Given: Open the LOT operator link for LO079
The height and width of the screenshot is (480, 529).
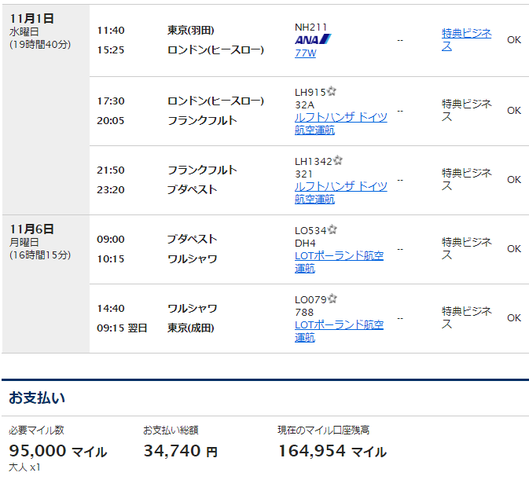Looking at the screenshot, I should coord(339,331).
